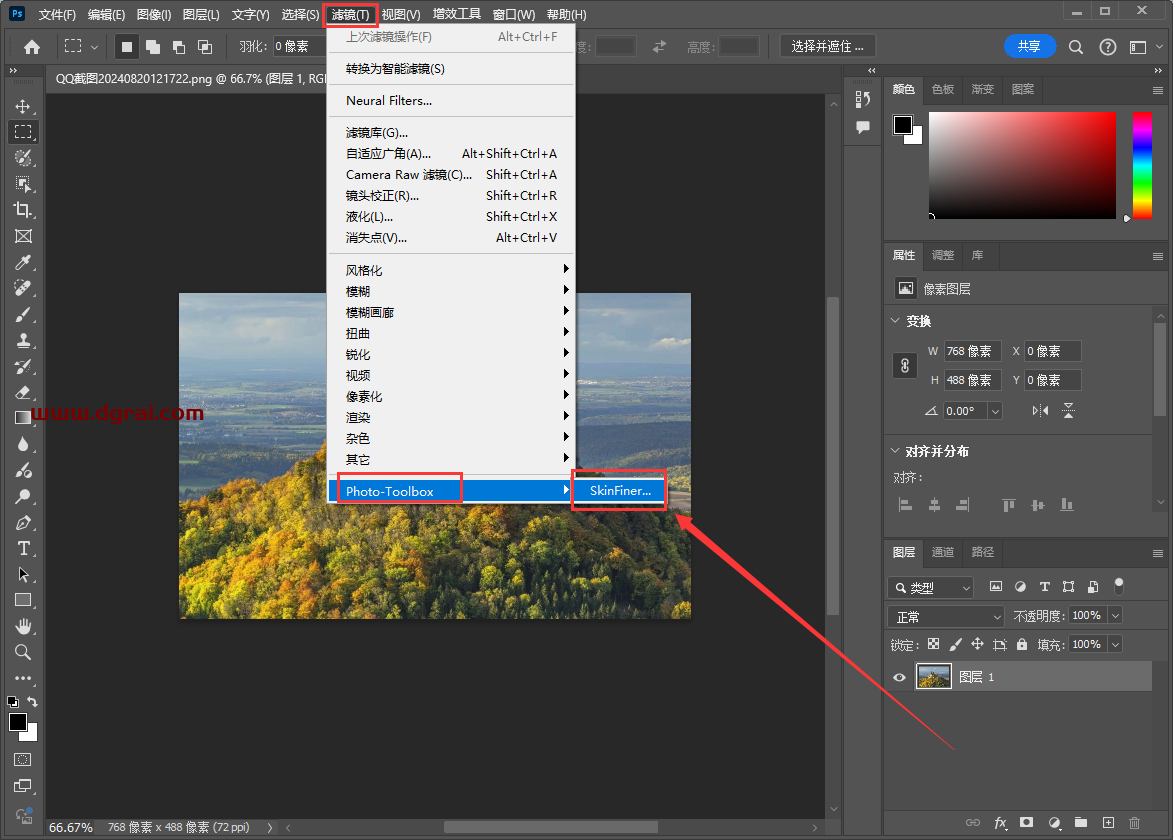Add a layer mask icon
The height and width of the screenshot is (840, 1173).
pos(1026,822)
